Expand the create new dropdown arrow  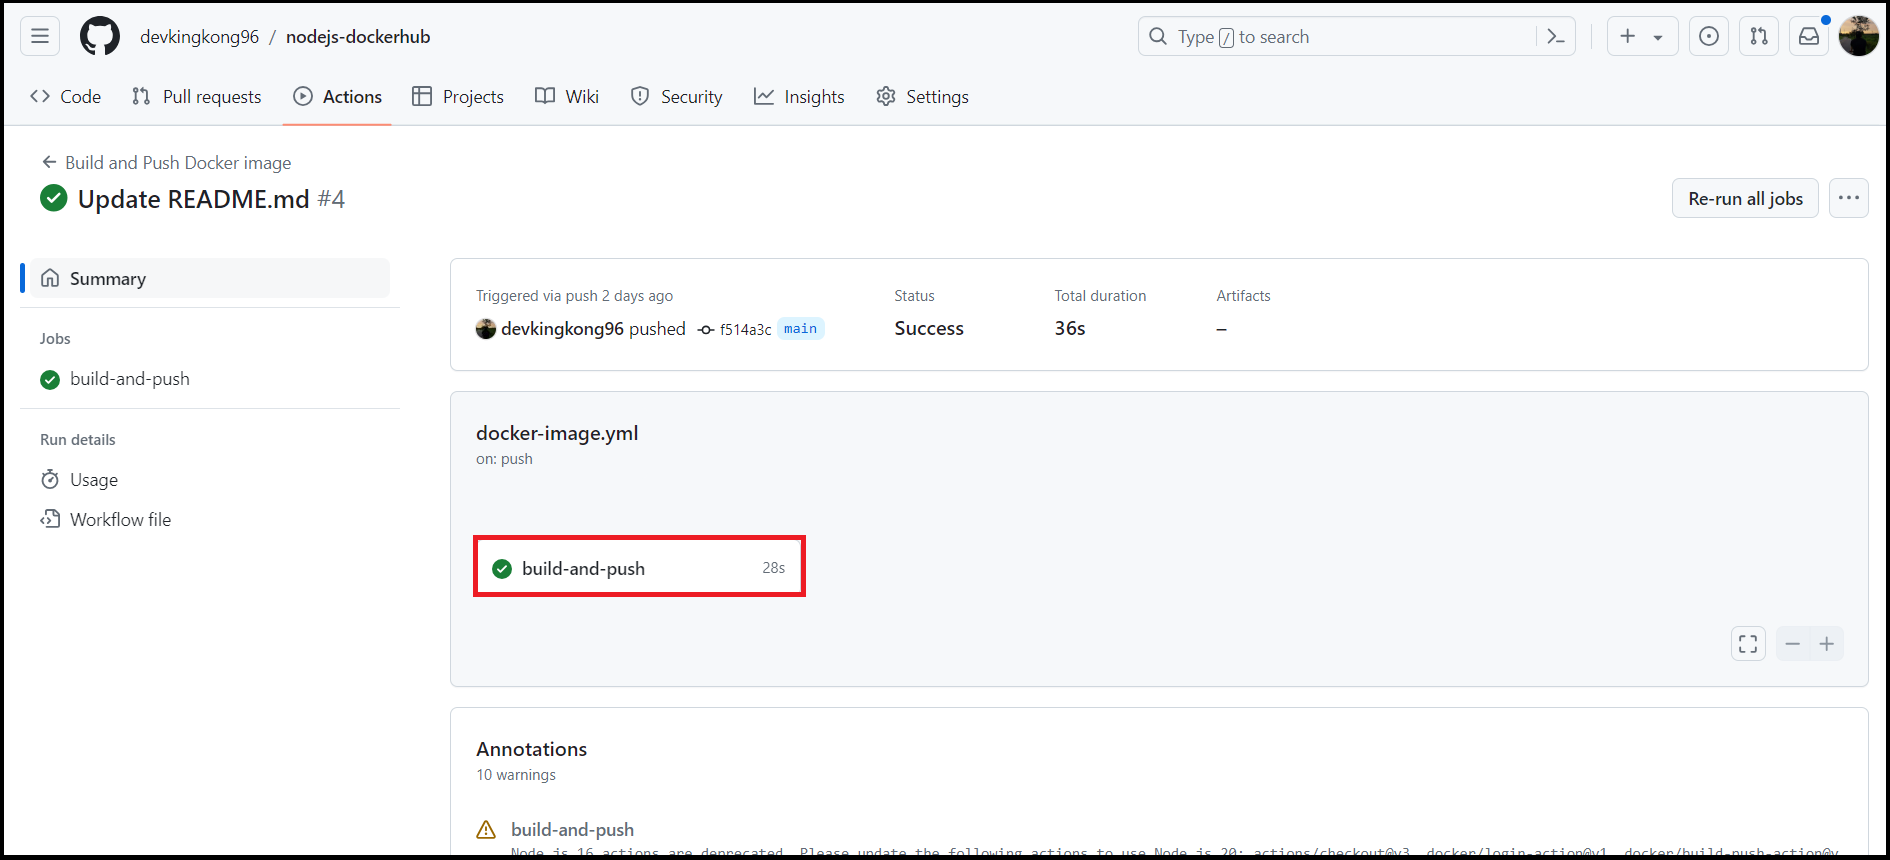[x=1658, y=37]
